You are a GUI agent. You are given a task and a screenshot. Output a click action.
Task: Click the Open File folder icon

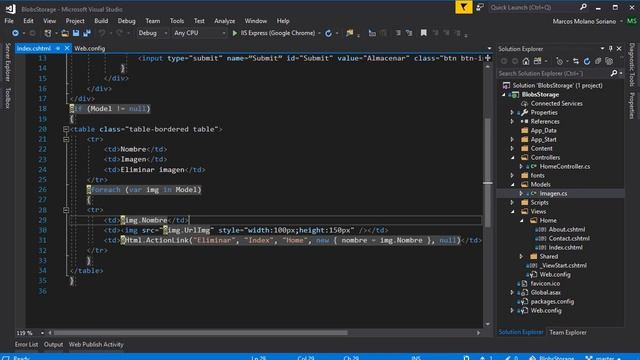[x=65, y=33]
